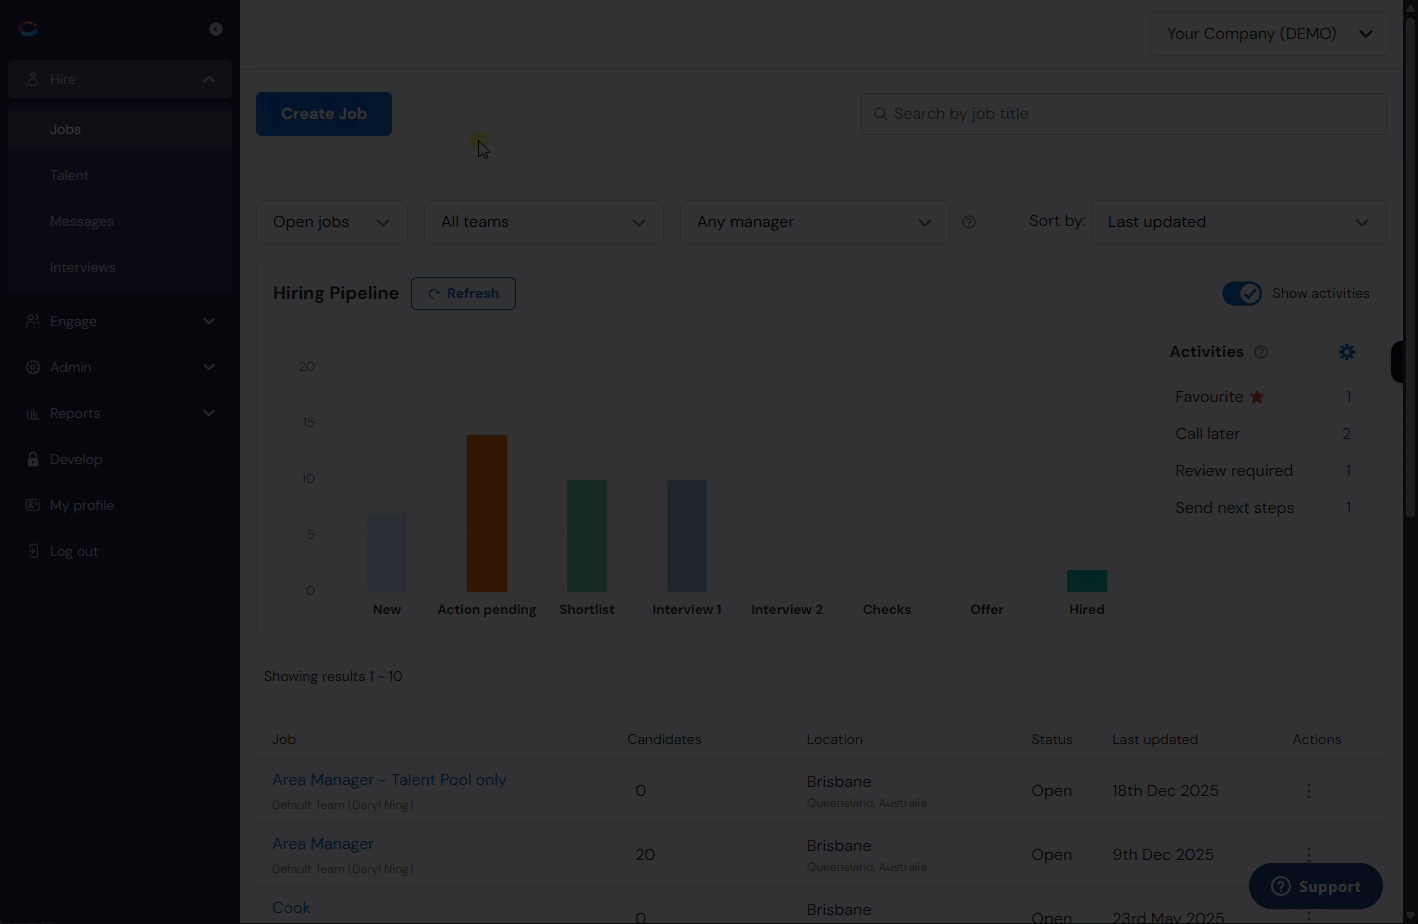Open Activities settings gear

1347,352
